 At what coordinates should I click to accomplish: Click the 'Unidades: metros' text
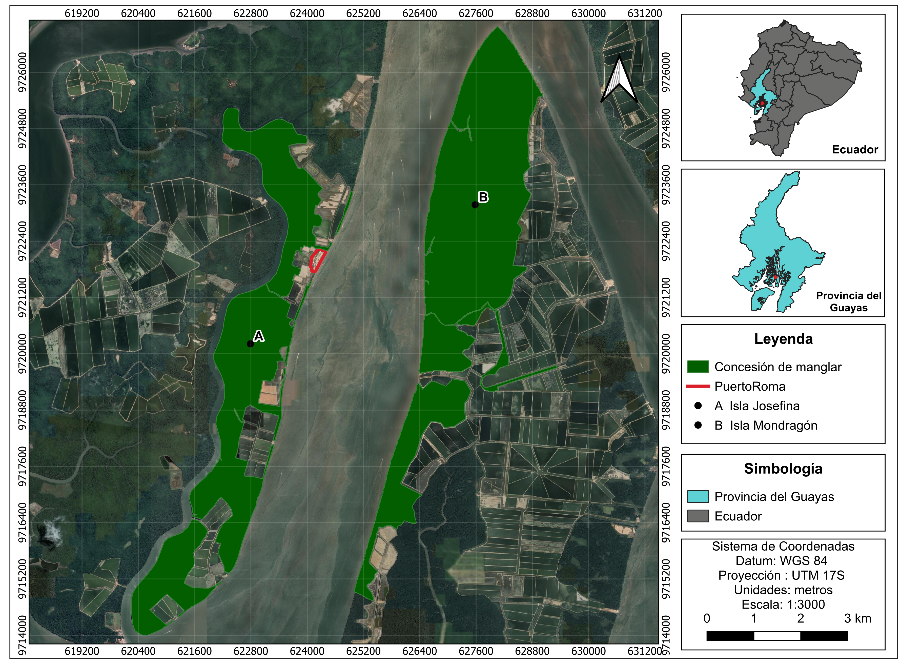[x=783, y=590]
